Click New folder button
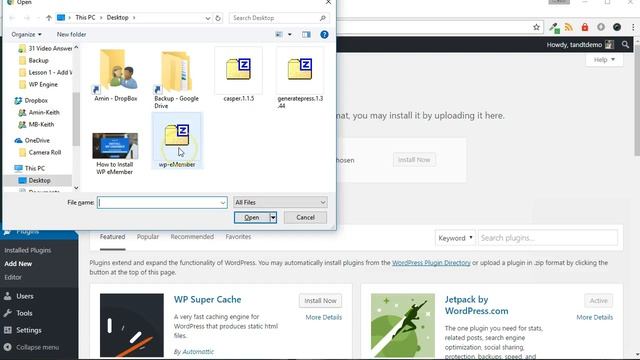The width and height of the screenshot is (640, 360). pyautogui.click(x=71, y=35)
